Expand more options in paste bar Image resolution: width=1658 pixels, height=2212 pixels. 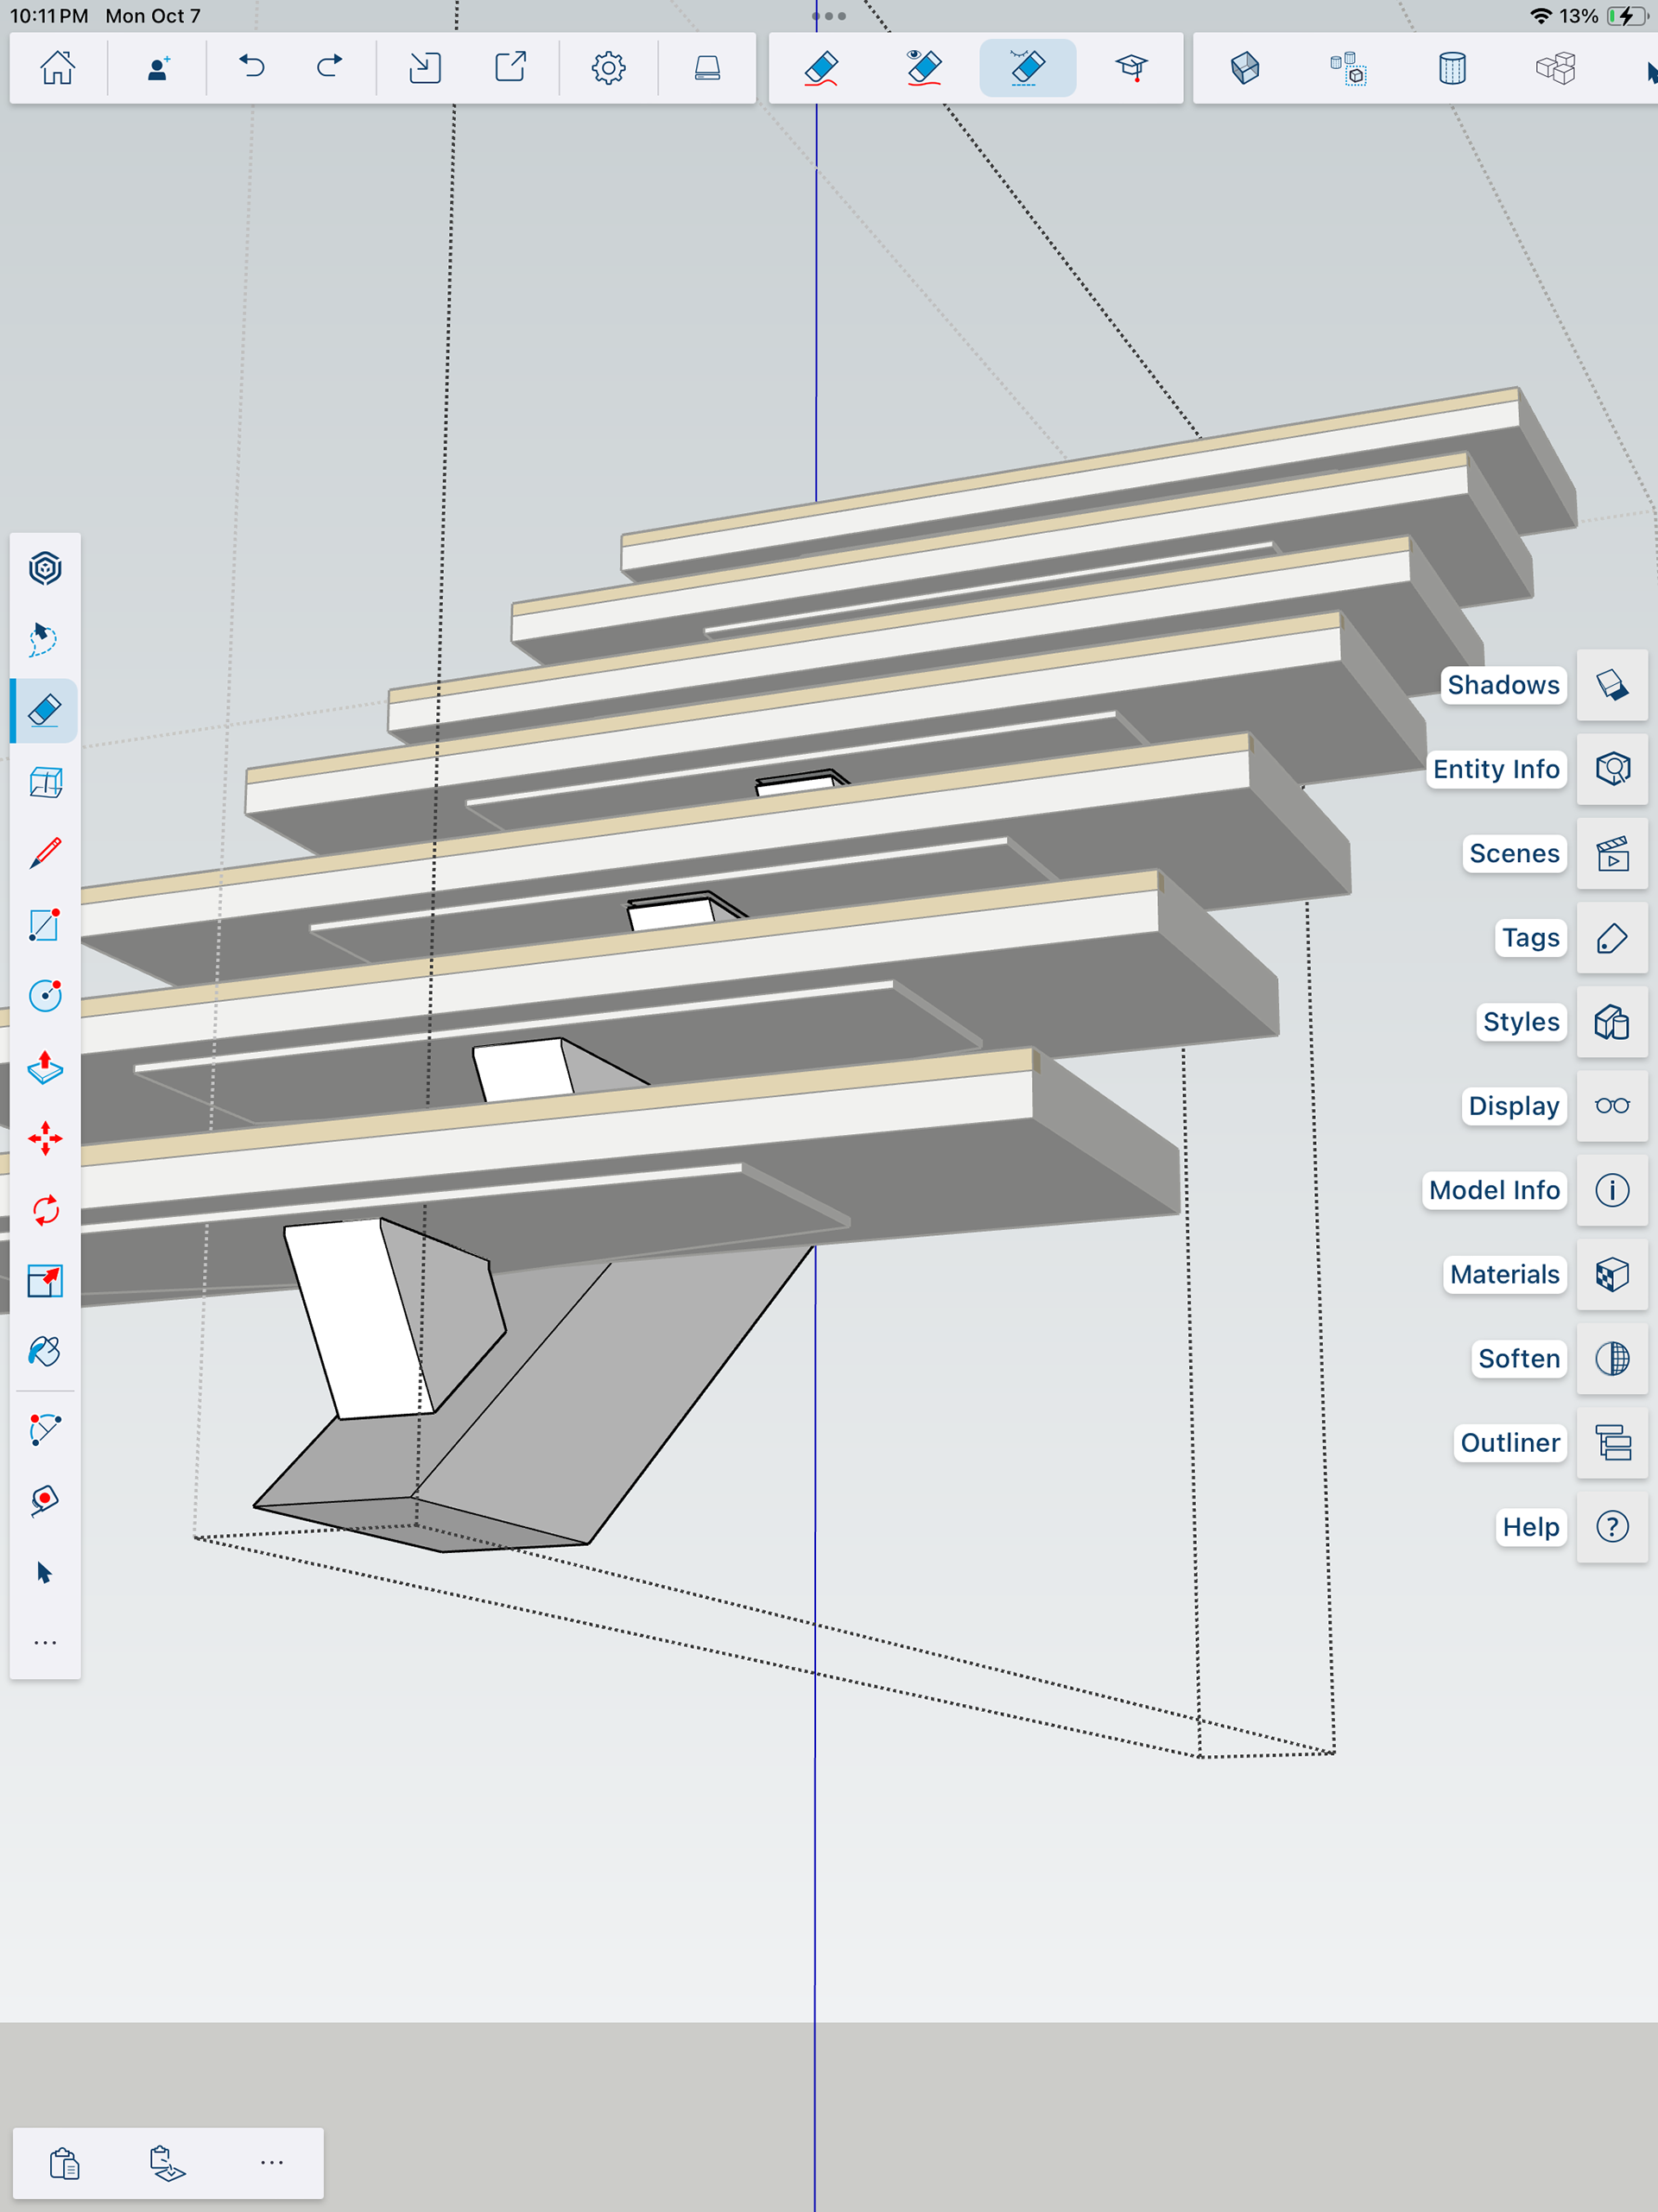coord(271,2162)
